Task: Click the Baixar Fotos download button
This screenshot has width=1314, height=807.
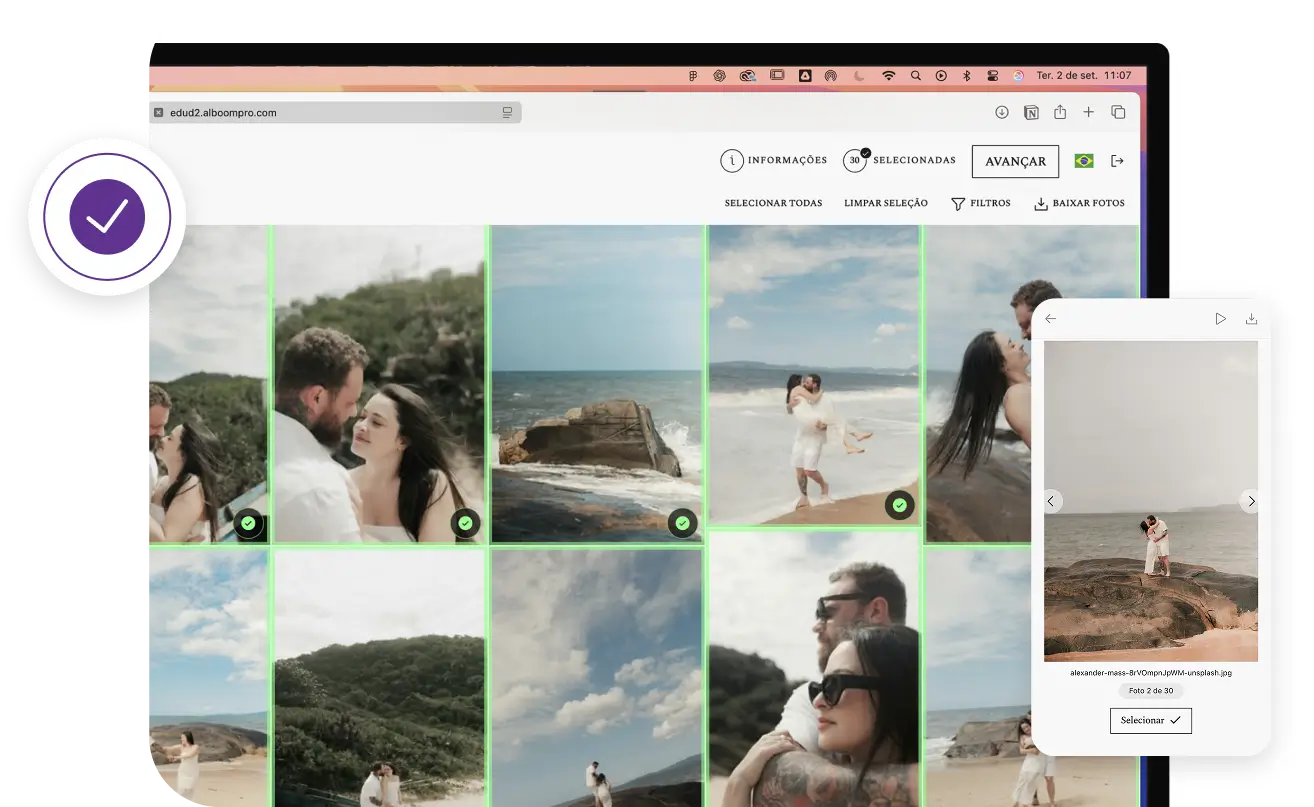Action: [1079, 204]
